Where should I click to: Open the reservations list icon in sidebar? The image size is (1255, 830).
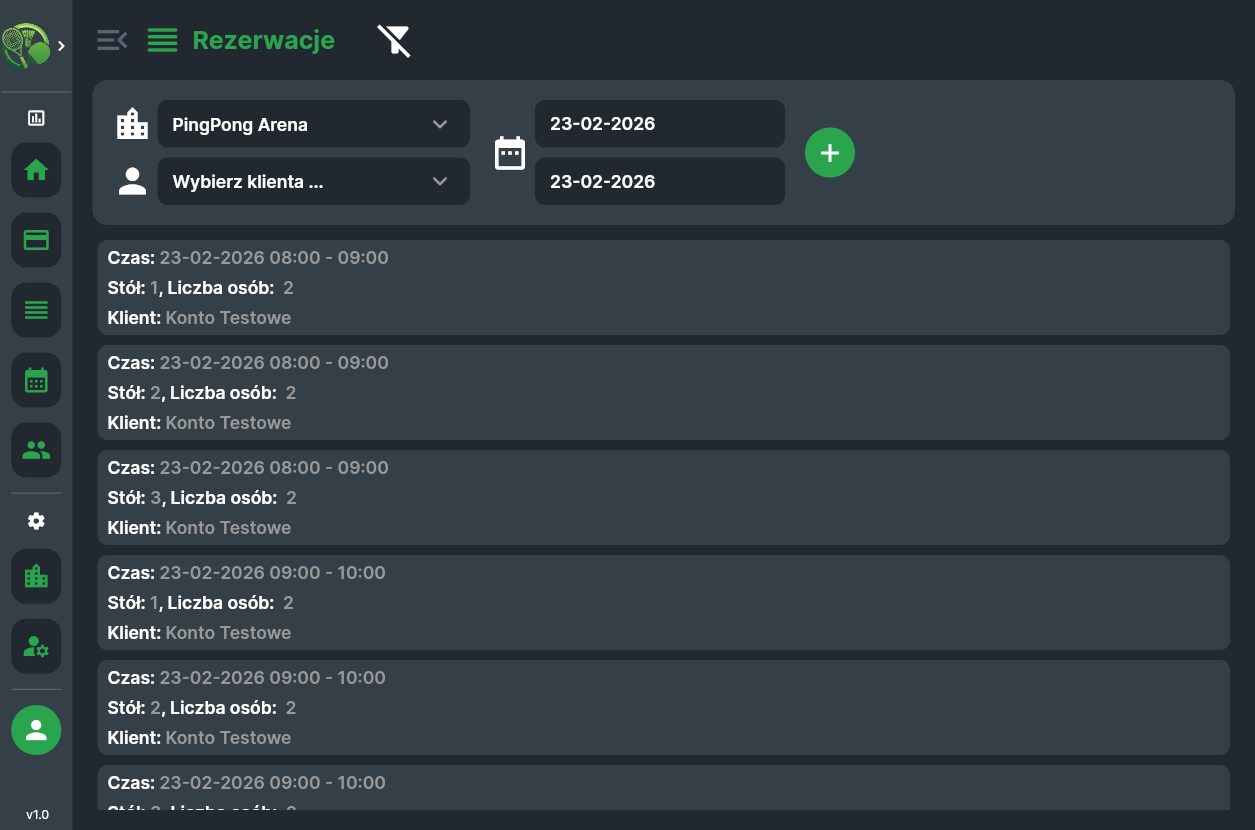(36, 310)
